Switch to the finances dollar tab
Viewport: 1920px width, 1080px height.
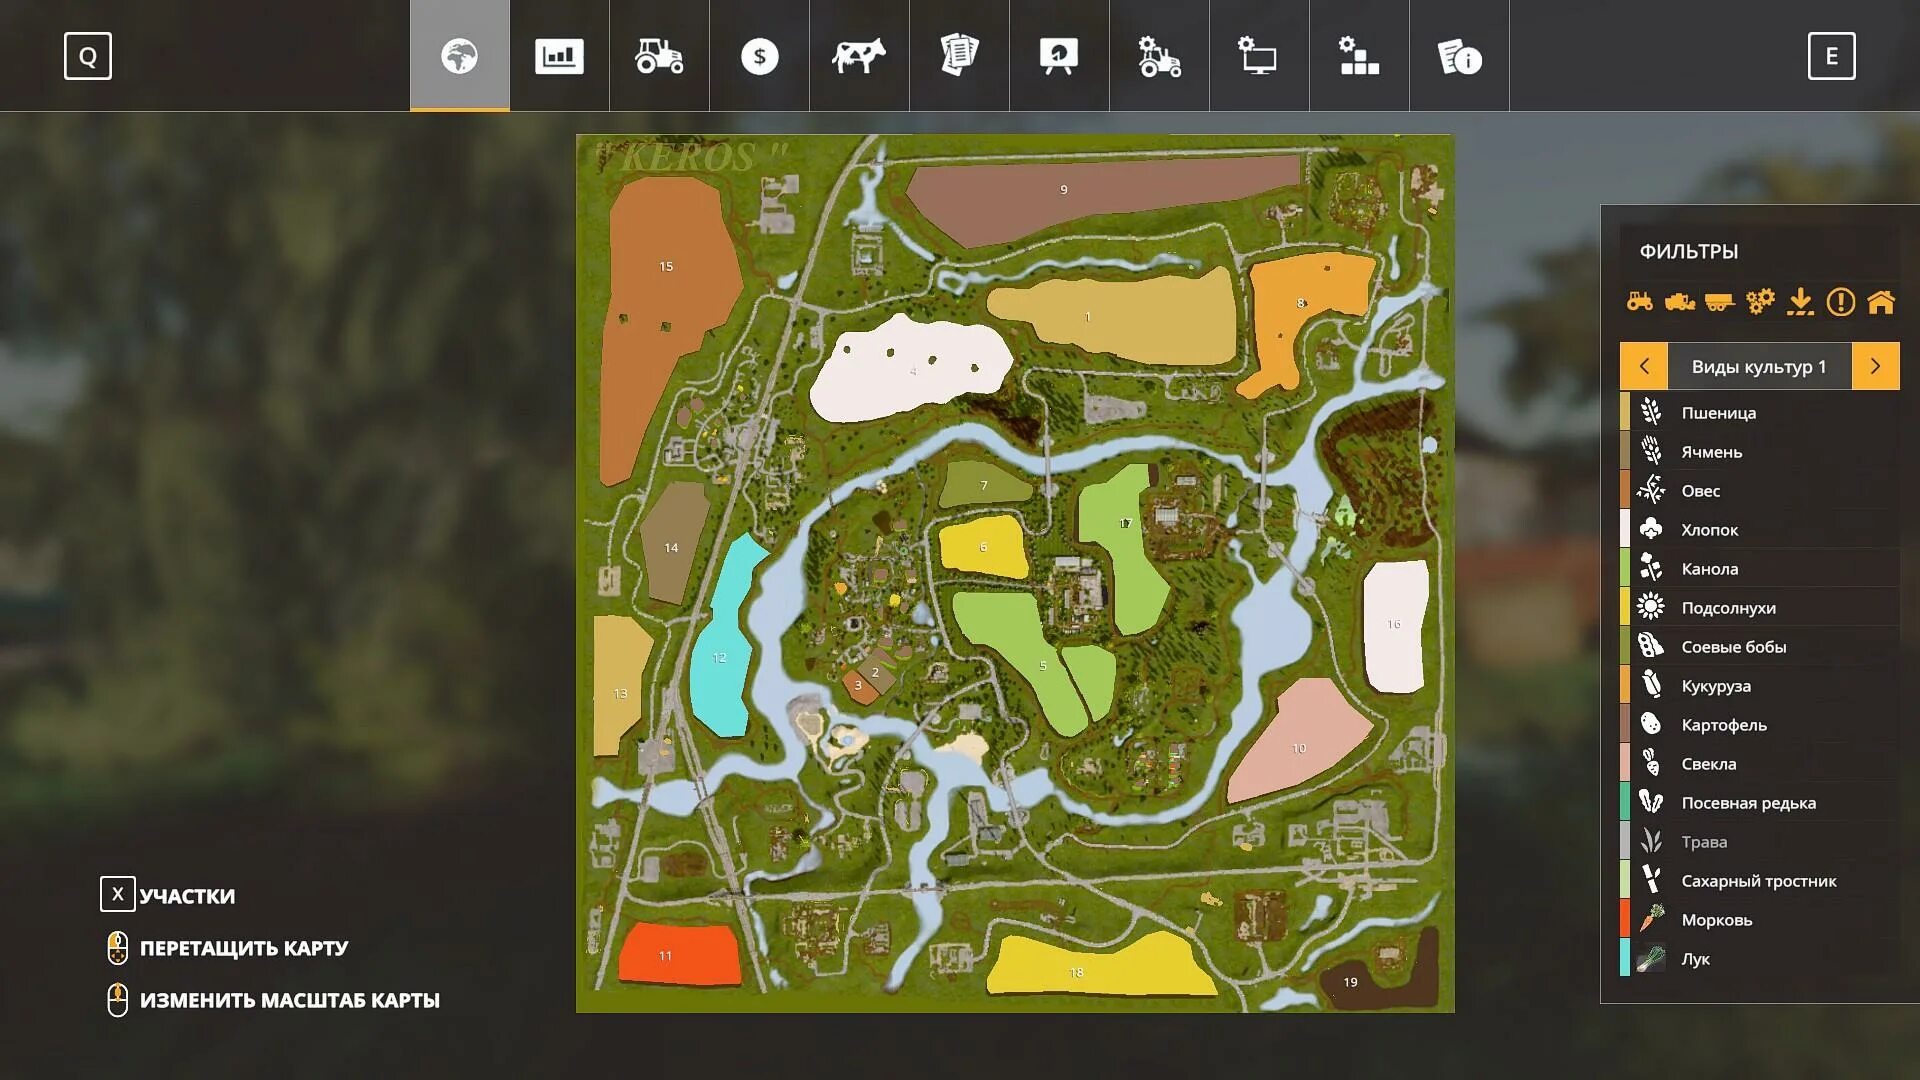click(x=759, y=56)
